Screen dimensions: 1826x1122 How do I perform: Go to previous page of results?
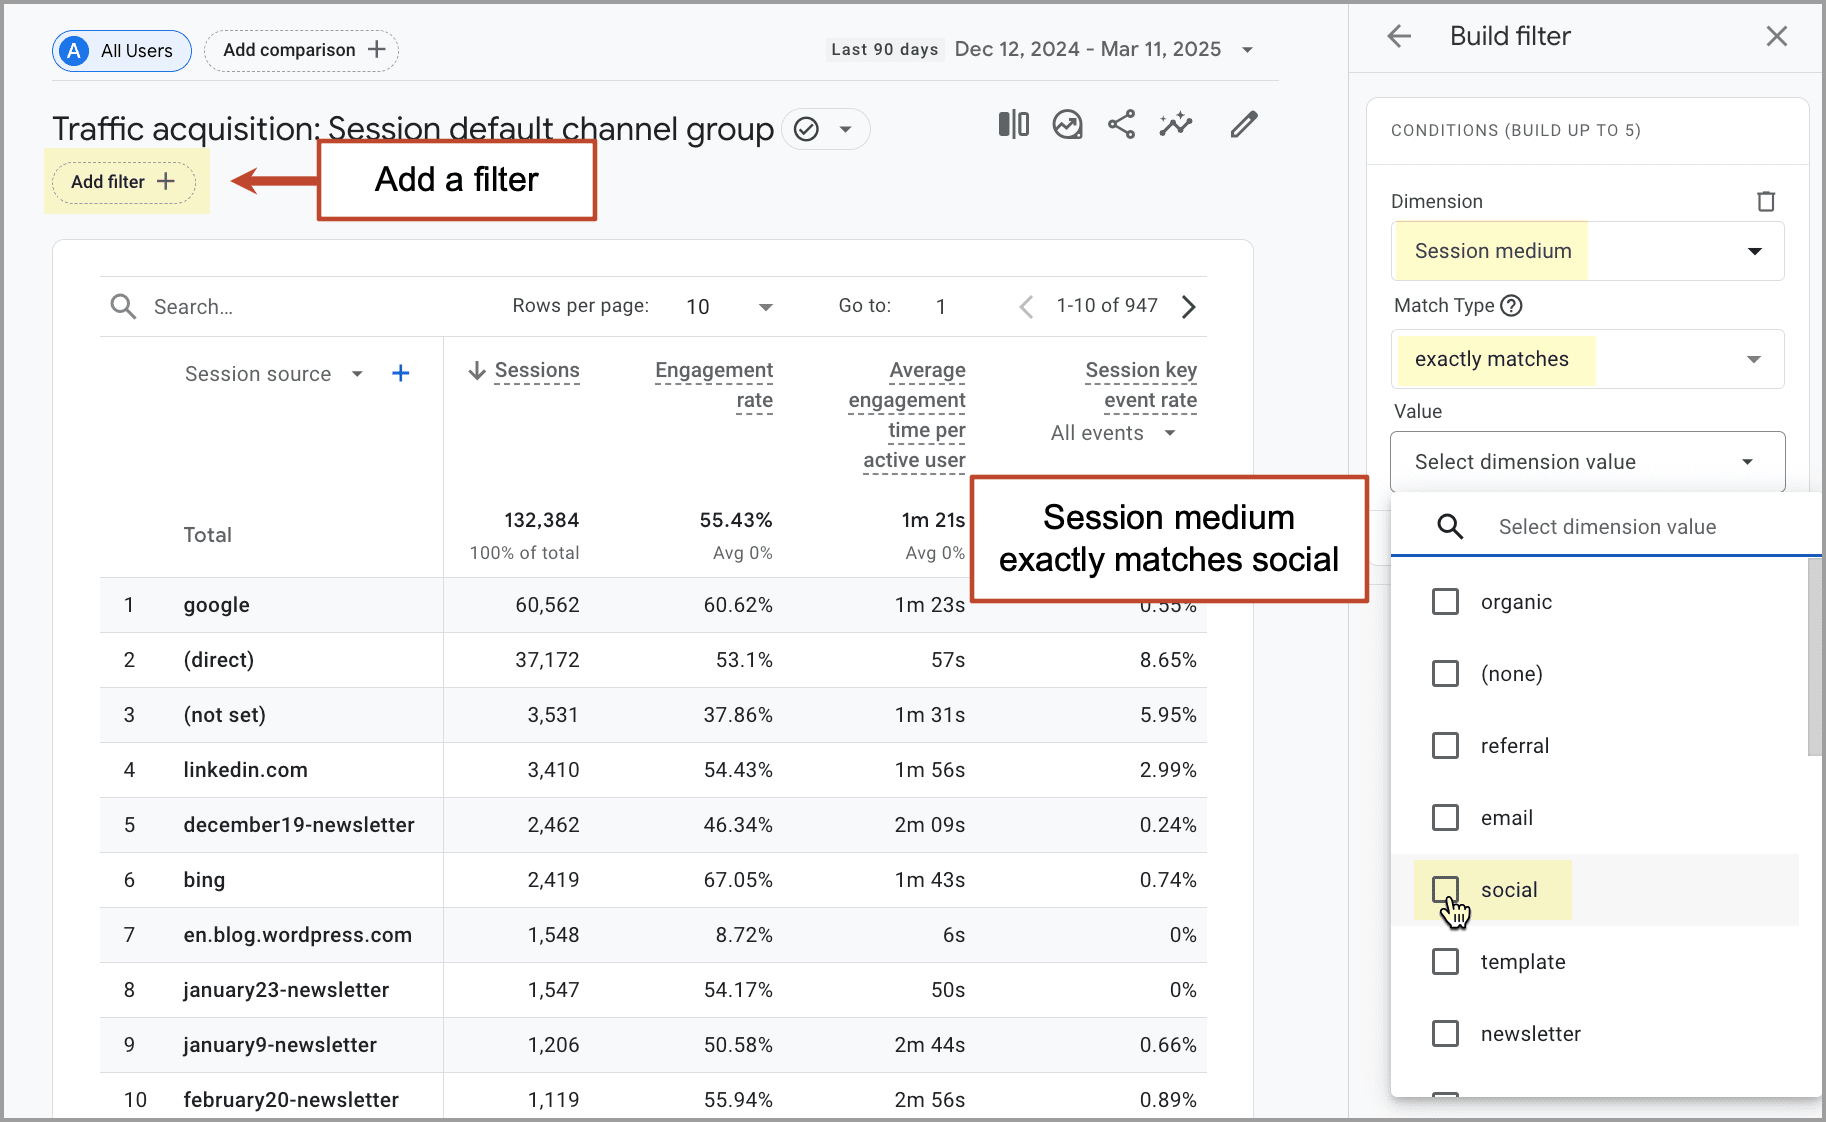pos(1026,307)
